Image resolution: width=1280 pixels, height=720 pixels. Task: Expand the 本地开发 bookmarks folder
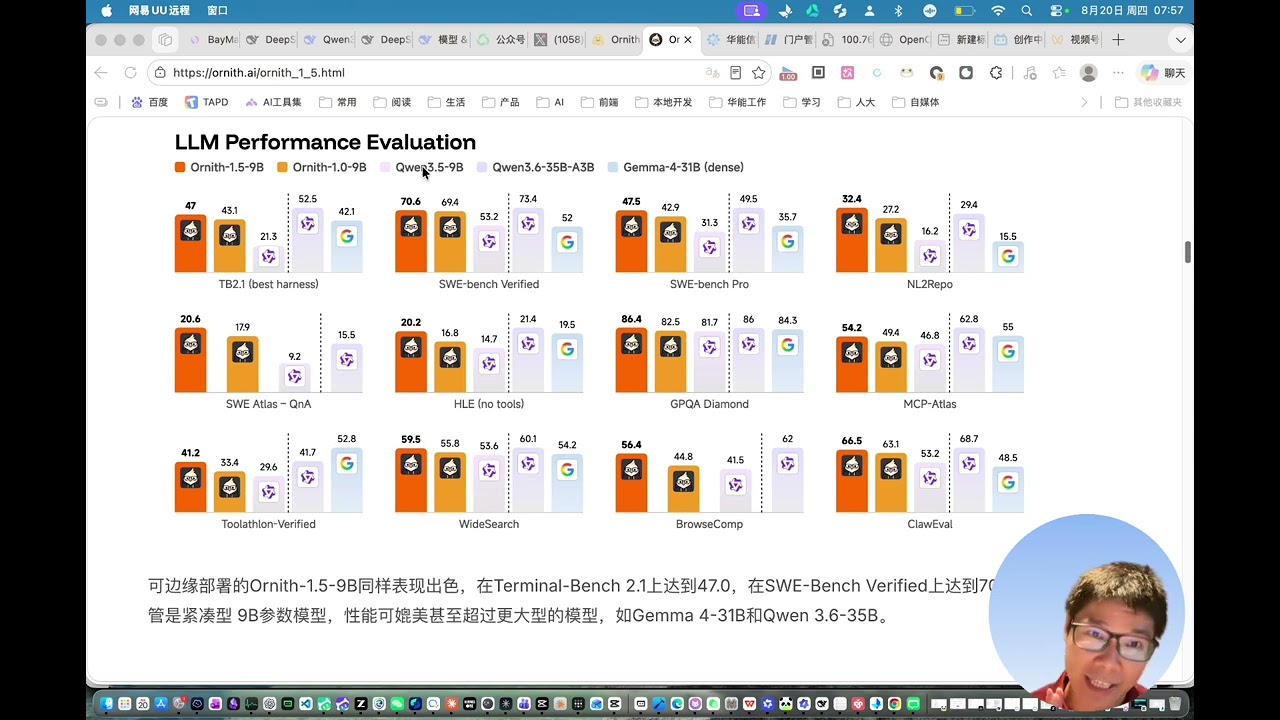[664, 102]
